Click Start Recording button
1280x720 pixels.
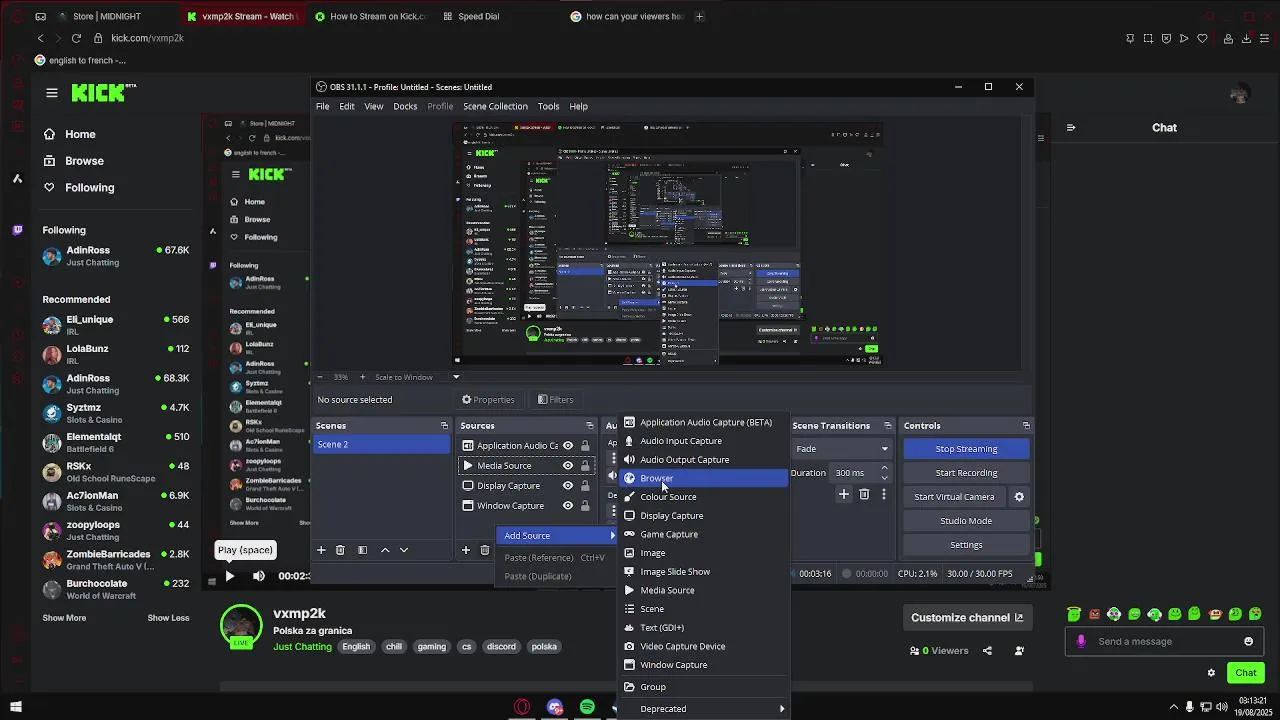tap(966, 473)
